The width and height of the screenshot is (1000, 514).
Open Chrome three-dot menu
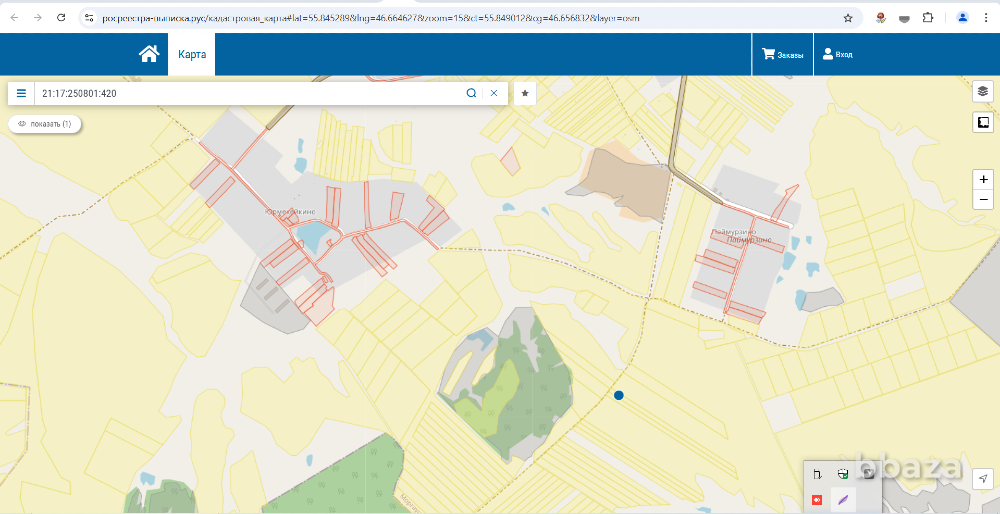pos(986,18)
